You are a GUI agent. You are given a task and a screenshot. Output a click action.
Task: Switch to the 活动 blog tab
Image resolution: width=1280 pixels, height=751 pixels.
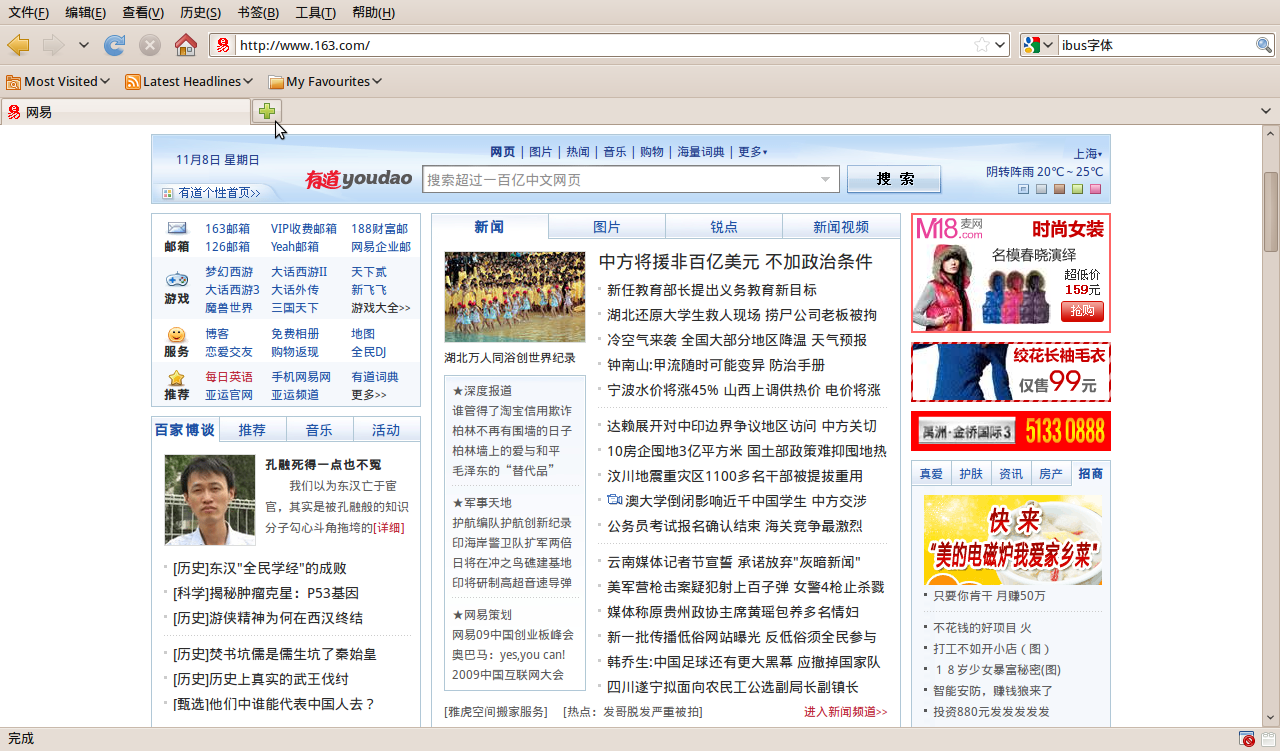tap(386, 430)
